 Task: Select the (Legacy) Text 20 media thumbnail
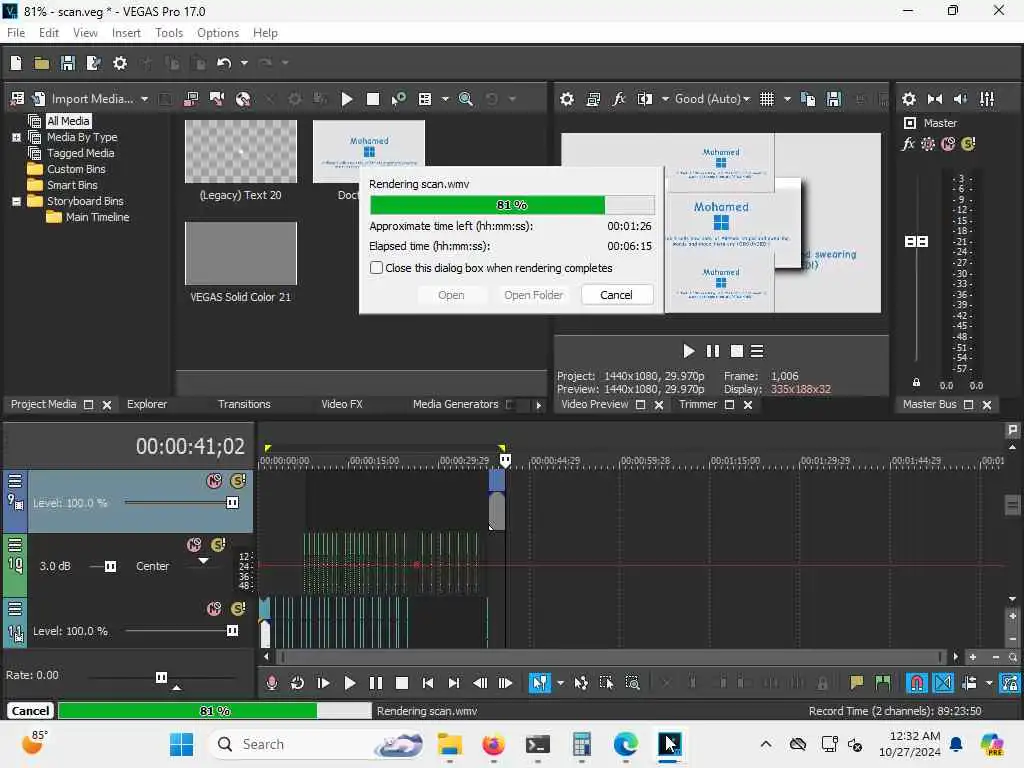coord(240,152)
